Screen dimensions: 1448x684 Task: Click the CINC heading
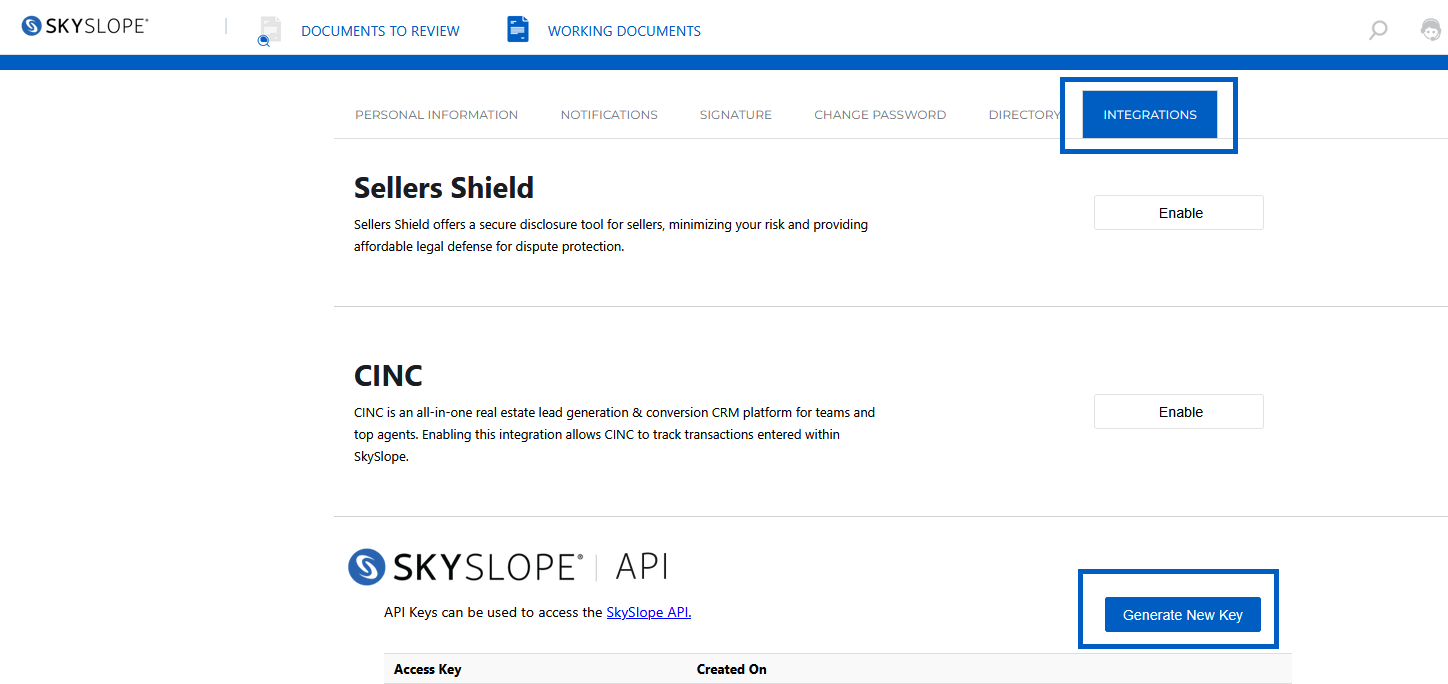coord(388,376)
